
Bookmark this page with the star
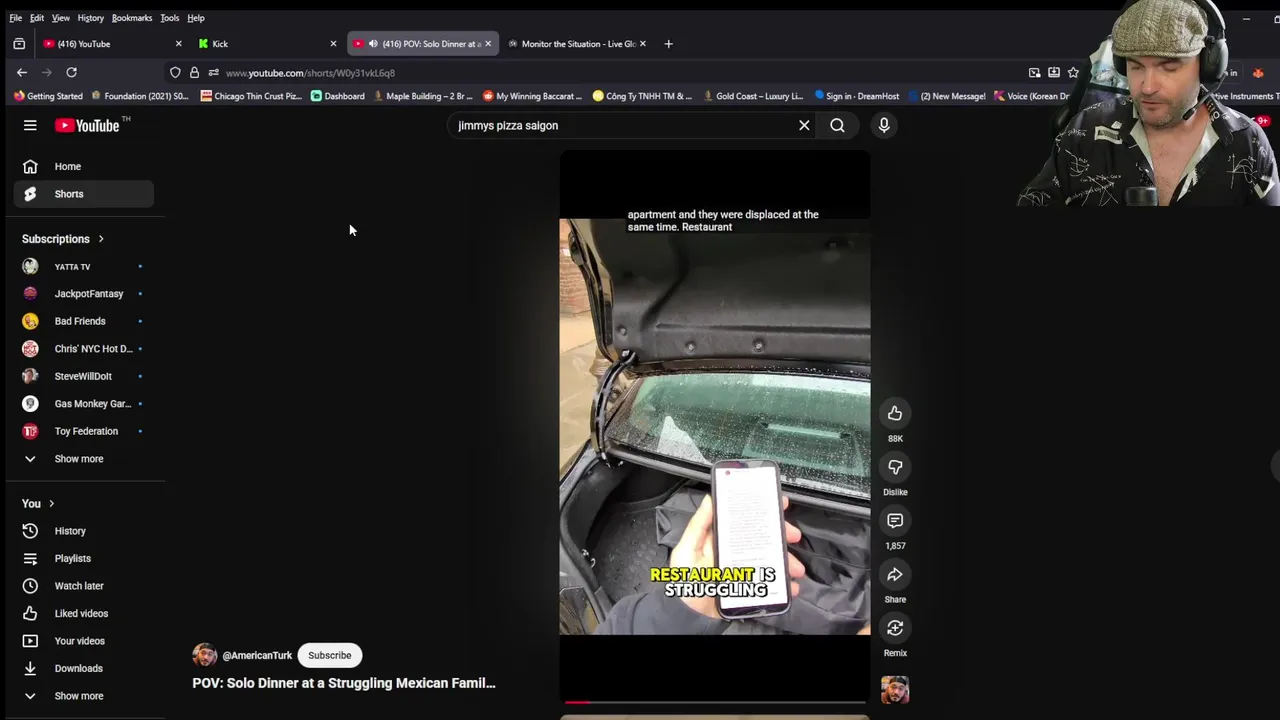click(1073, 72)
